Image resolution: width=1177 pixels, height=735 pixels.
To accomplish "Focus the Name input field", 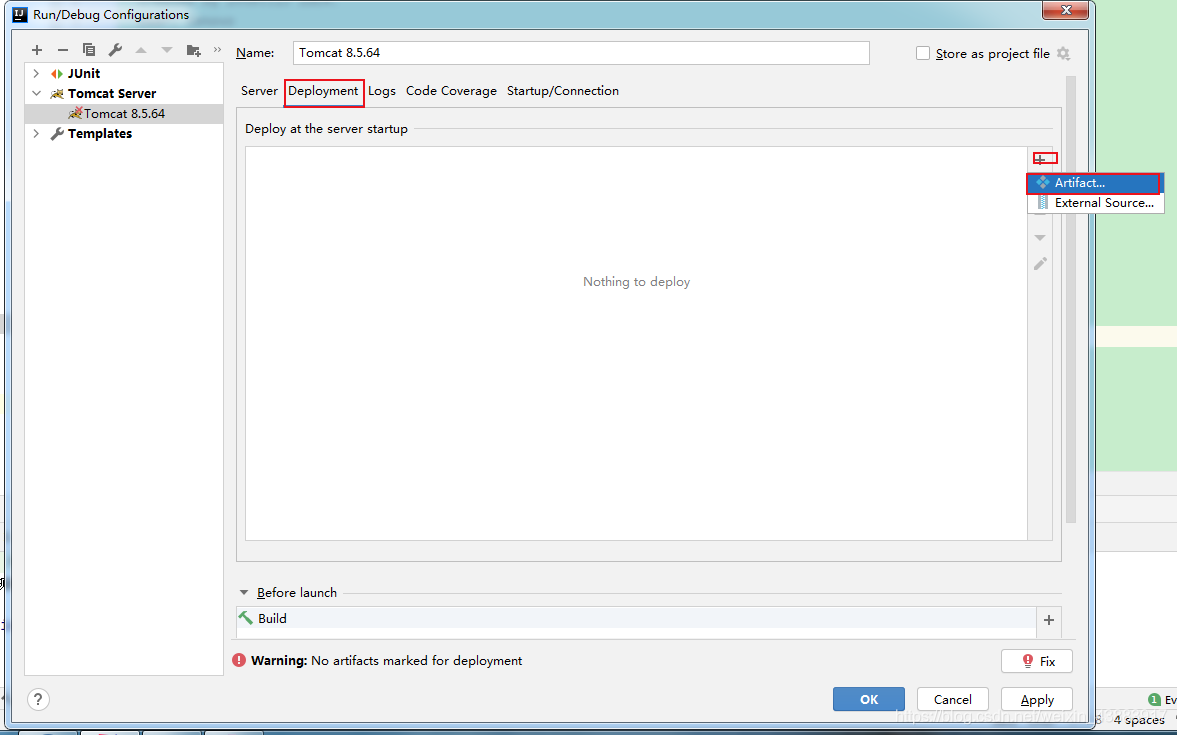I will 581,53.
